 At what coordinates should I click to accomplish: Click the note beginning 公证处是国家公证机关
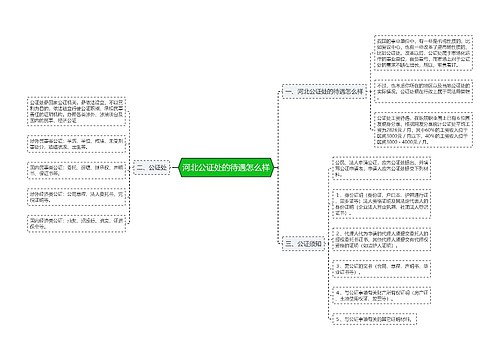pyautogui.click(x=76, y=111)
